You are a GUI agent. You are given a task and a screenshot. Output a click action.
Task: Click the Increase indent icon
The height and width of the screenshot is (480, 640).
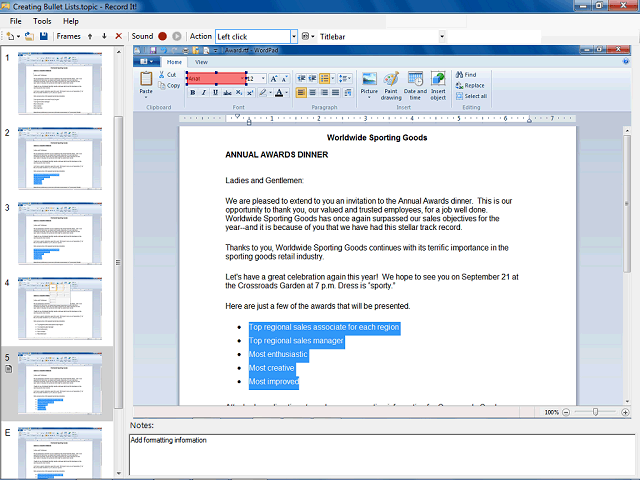312,78
